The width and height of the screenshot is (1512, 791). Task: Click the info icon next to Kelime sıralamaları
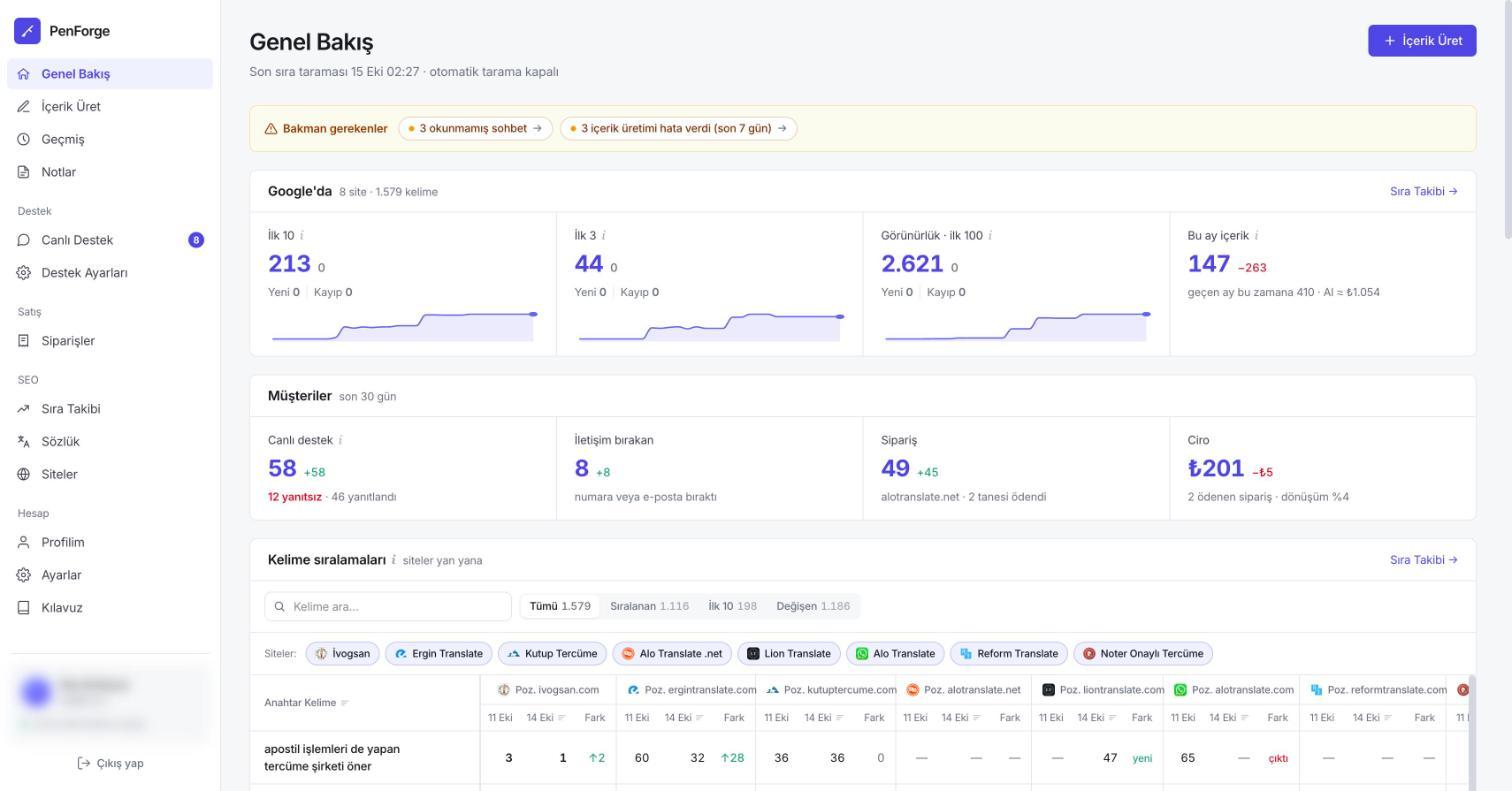(393, 561)
